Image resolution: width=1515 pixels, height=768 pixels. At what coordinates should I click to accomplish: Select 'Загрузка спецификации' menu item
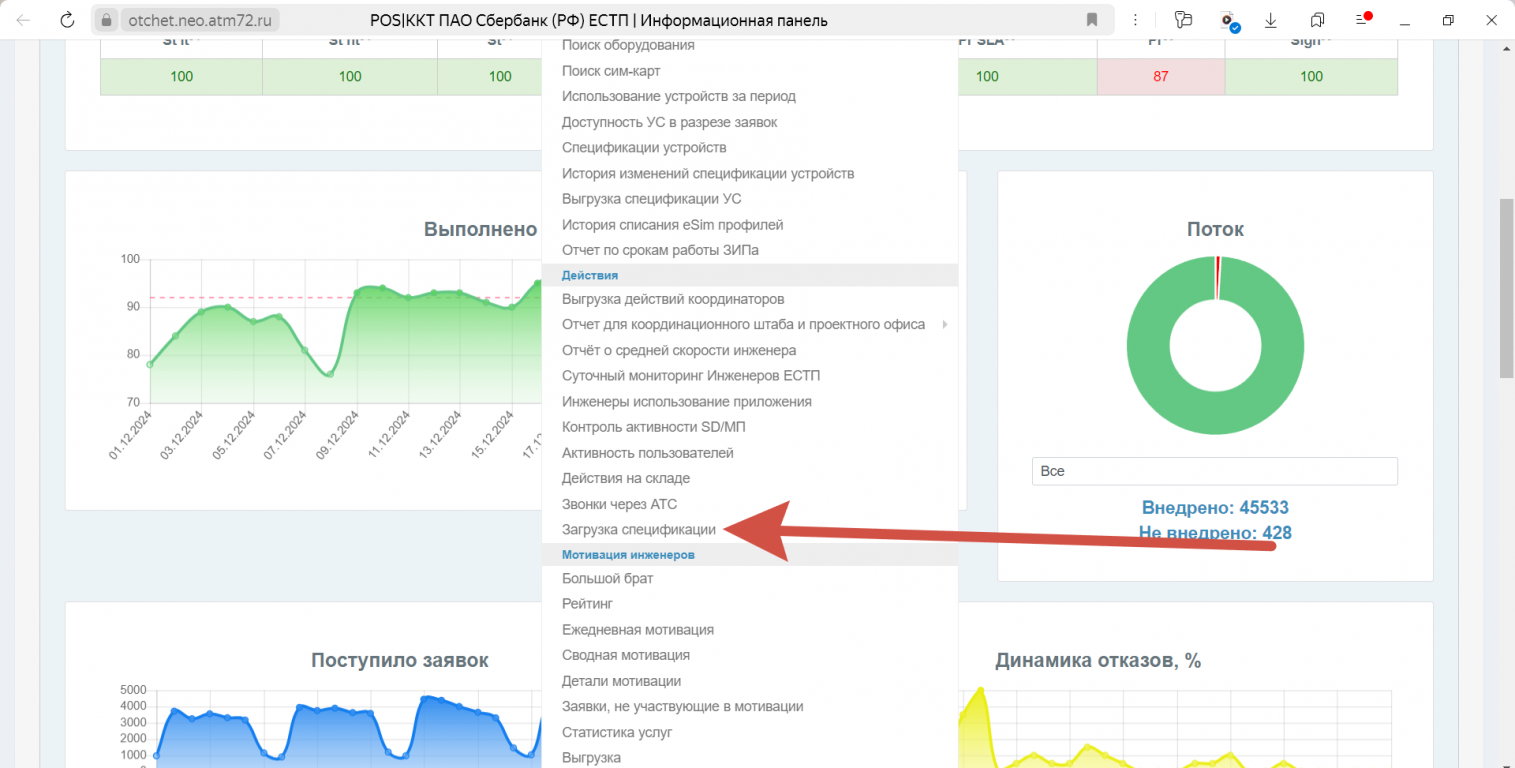click(638, 530)
